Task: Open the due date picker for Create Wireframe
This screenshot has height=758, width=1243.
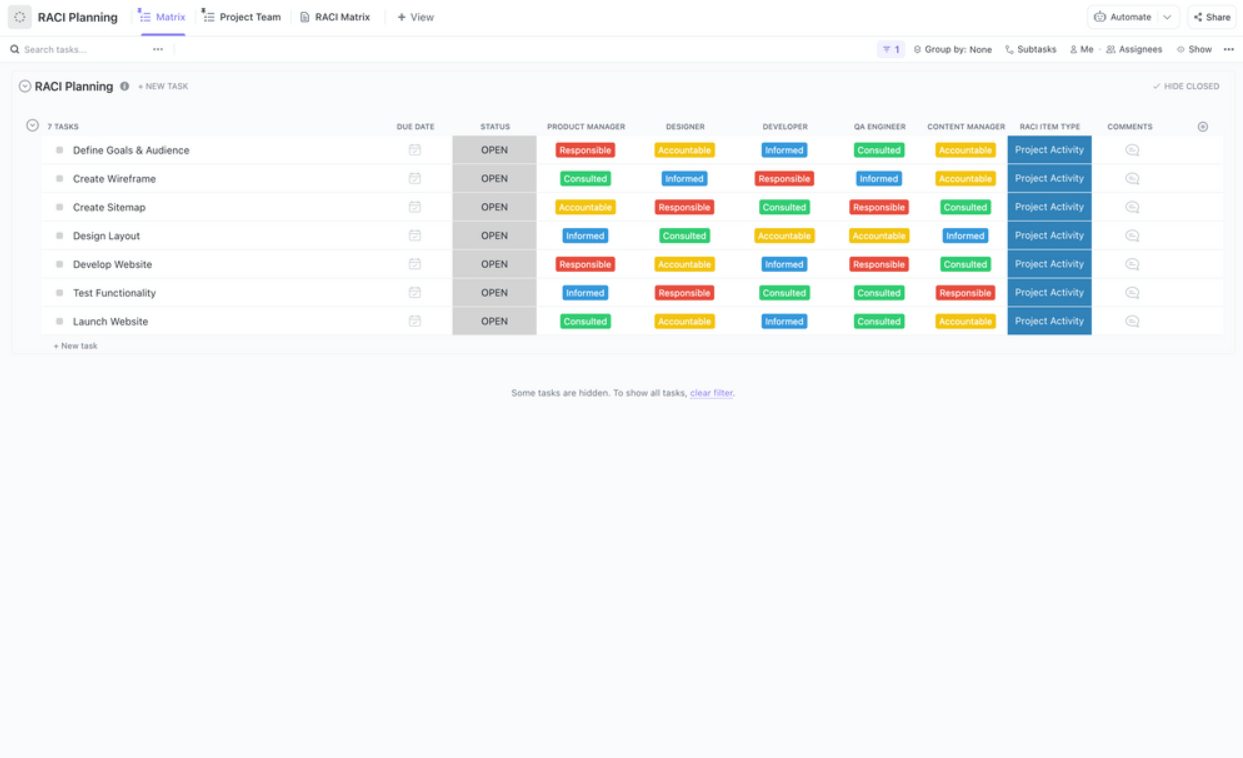Action: coord(415,179)
